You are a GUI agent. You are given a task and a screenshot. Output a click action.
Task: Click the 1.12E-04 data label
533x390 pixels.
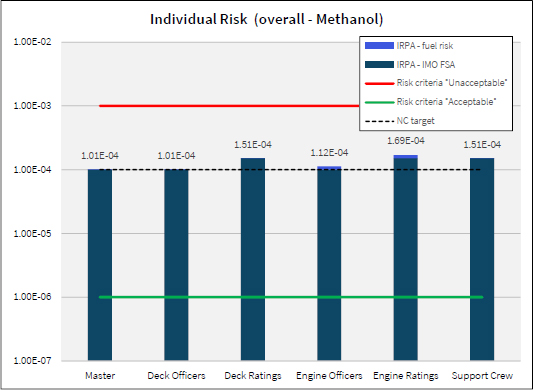point(329,153)
